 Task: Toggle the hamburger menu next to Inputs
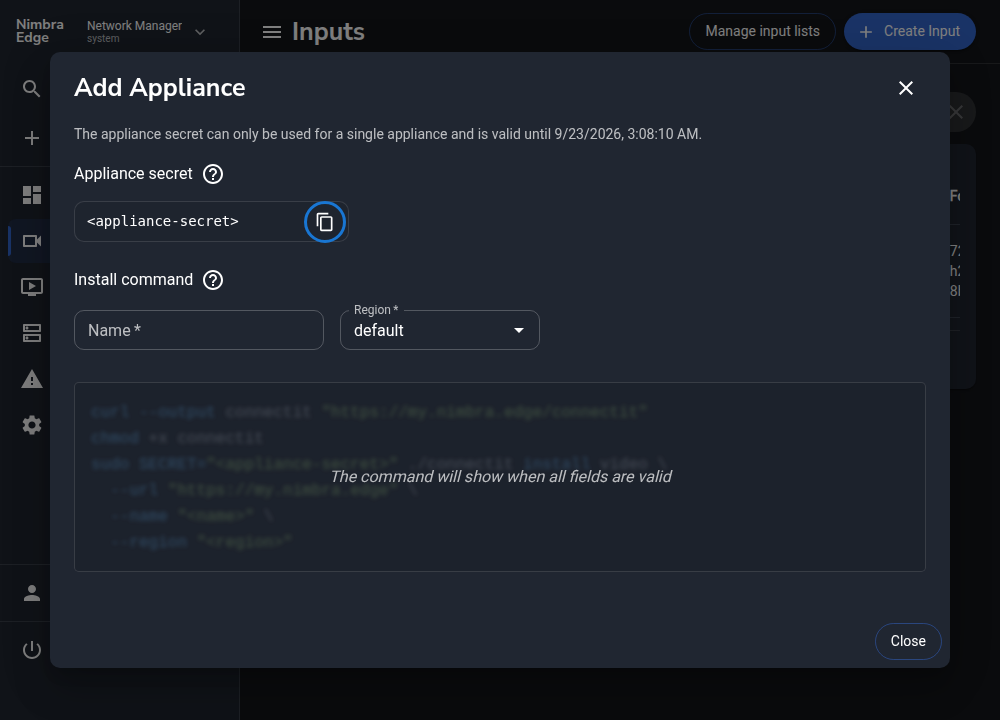[x=272, y=32]
